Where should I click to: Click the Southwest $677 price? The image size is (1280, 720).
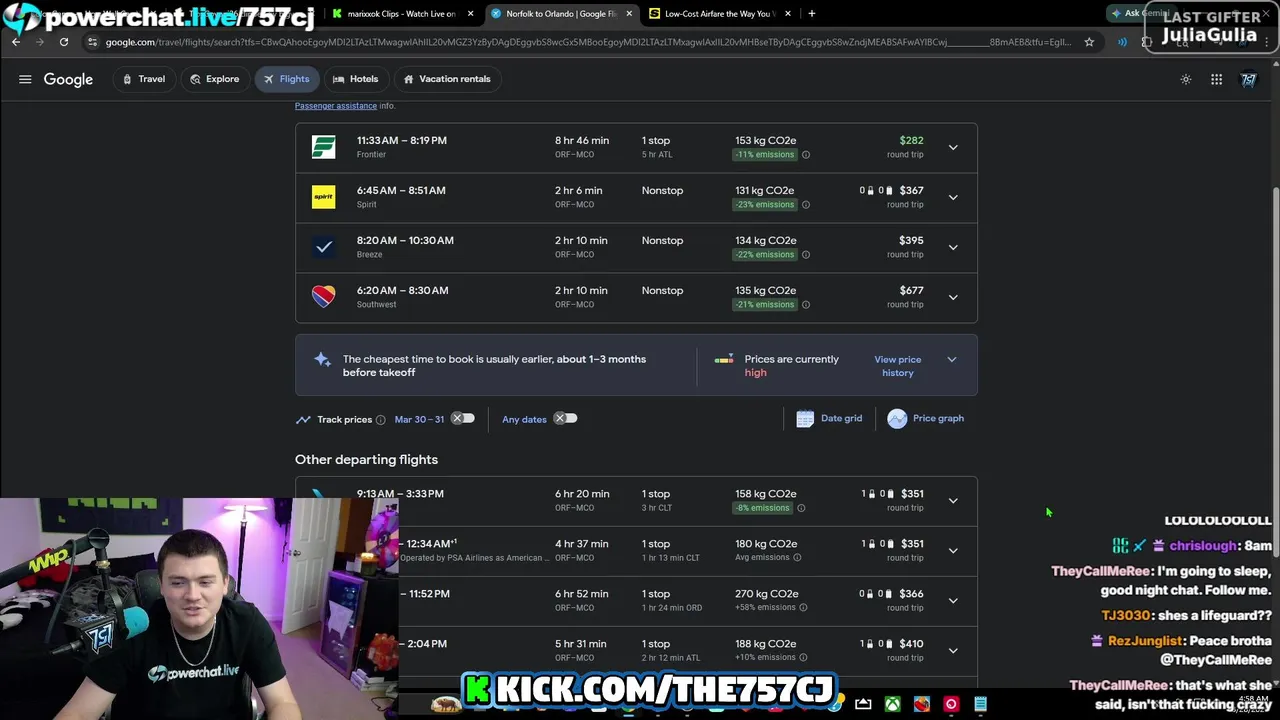tap(911, 291)
